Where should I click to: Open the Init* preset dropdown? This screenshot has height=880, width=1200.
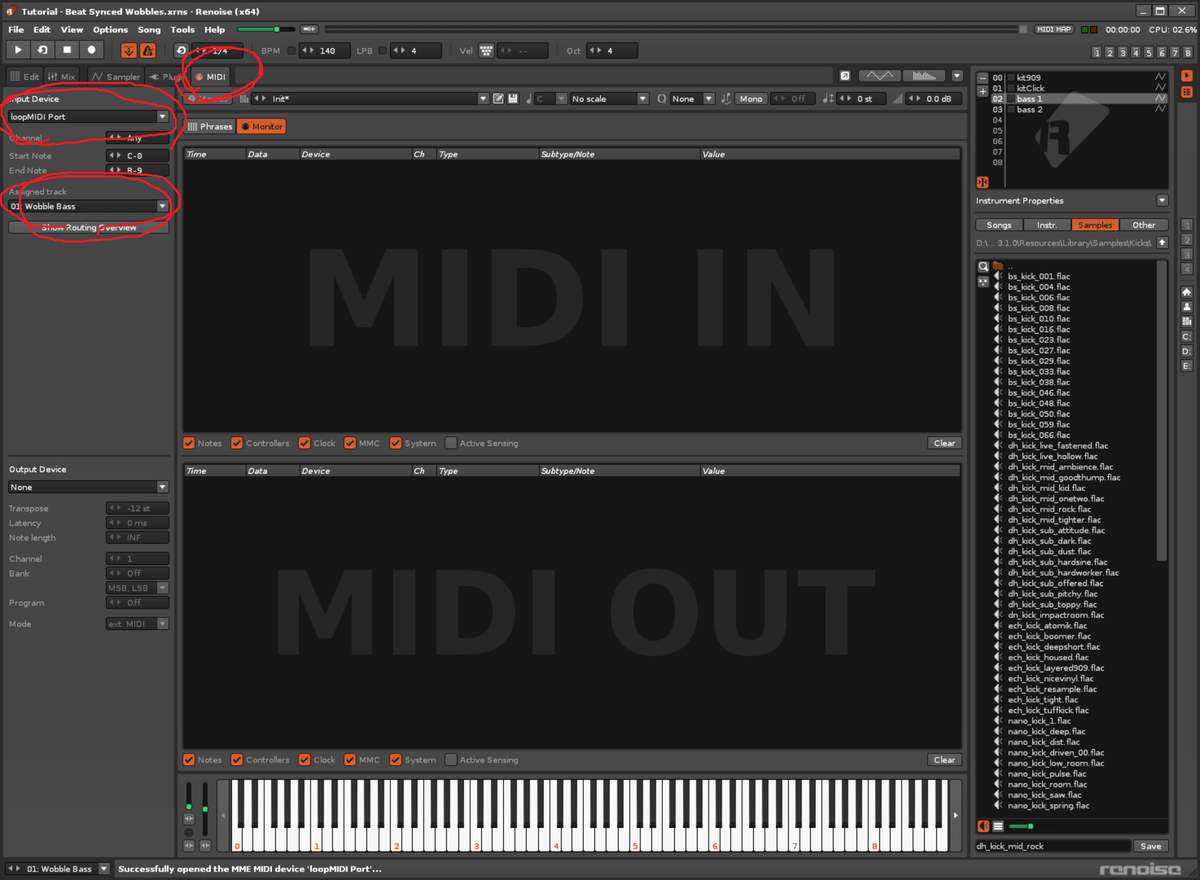pos(369,99)
